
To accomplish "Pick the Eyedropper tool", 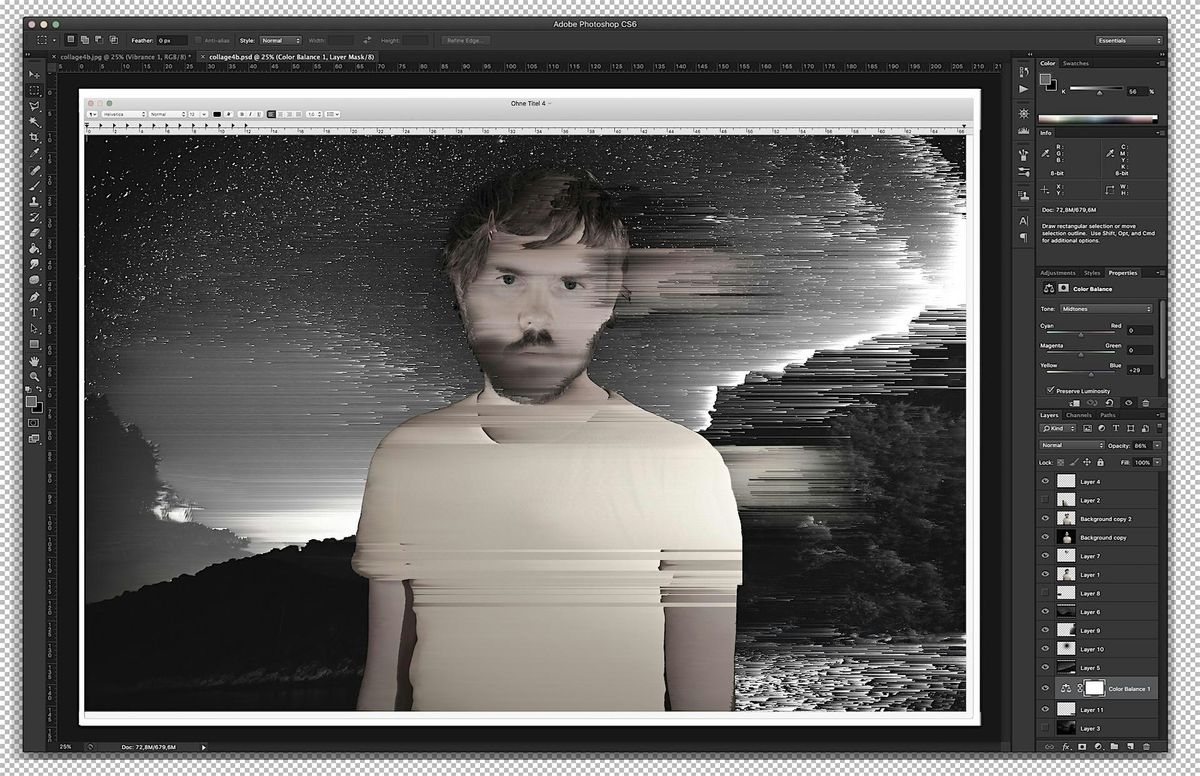I will pos(34,153).
